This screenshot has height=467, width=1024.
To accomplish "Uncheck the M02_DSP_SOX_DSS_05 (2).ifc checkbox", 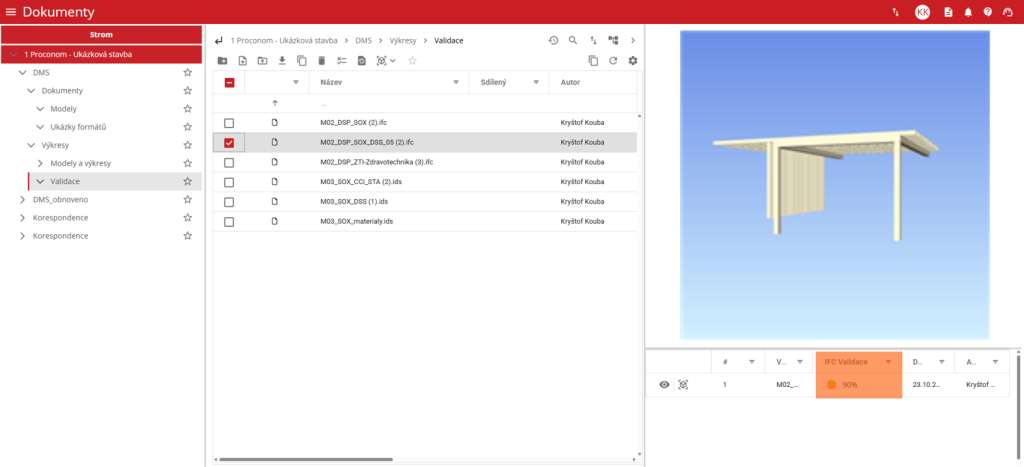I will [x=229, y=143].
